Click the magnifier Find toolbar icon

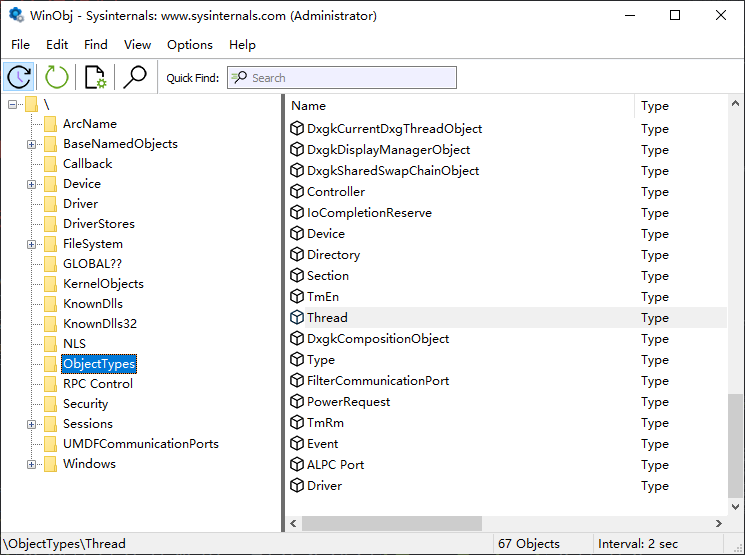[135, 77]
